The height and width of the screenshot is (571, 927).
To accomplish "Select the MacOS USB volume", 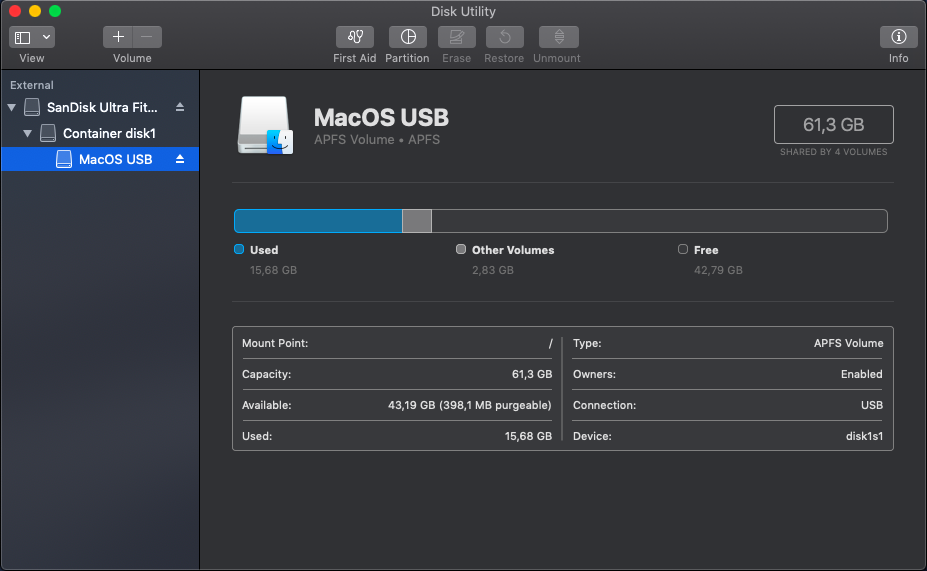I will click(115, 159).
